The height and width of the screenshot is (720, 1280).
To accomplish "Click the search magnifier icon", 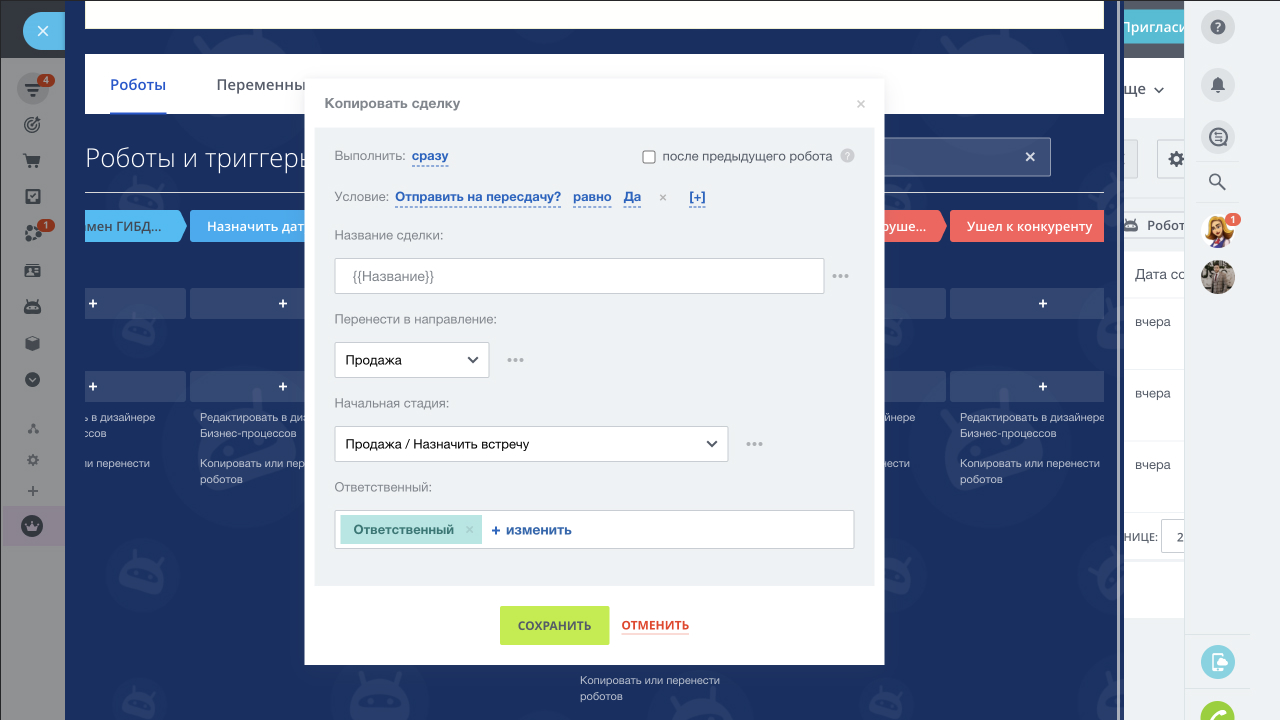I will pyautogui.click(x=1217, y=182).
